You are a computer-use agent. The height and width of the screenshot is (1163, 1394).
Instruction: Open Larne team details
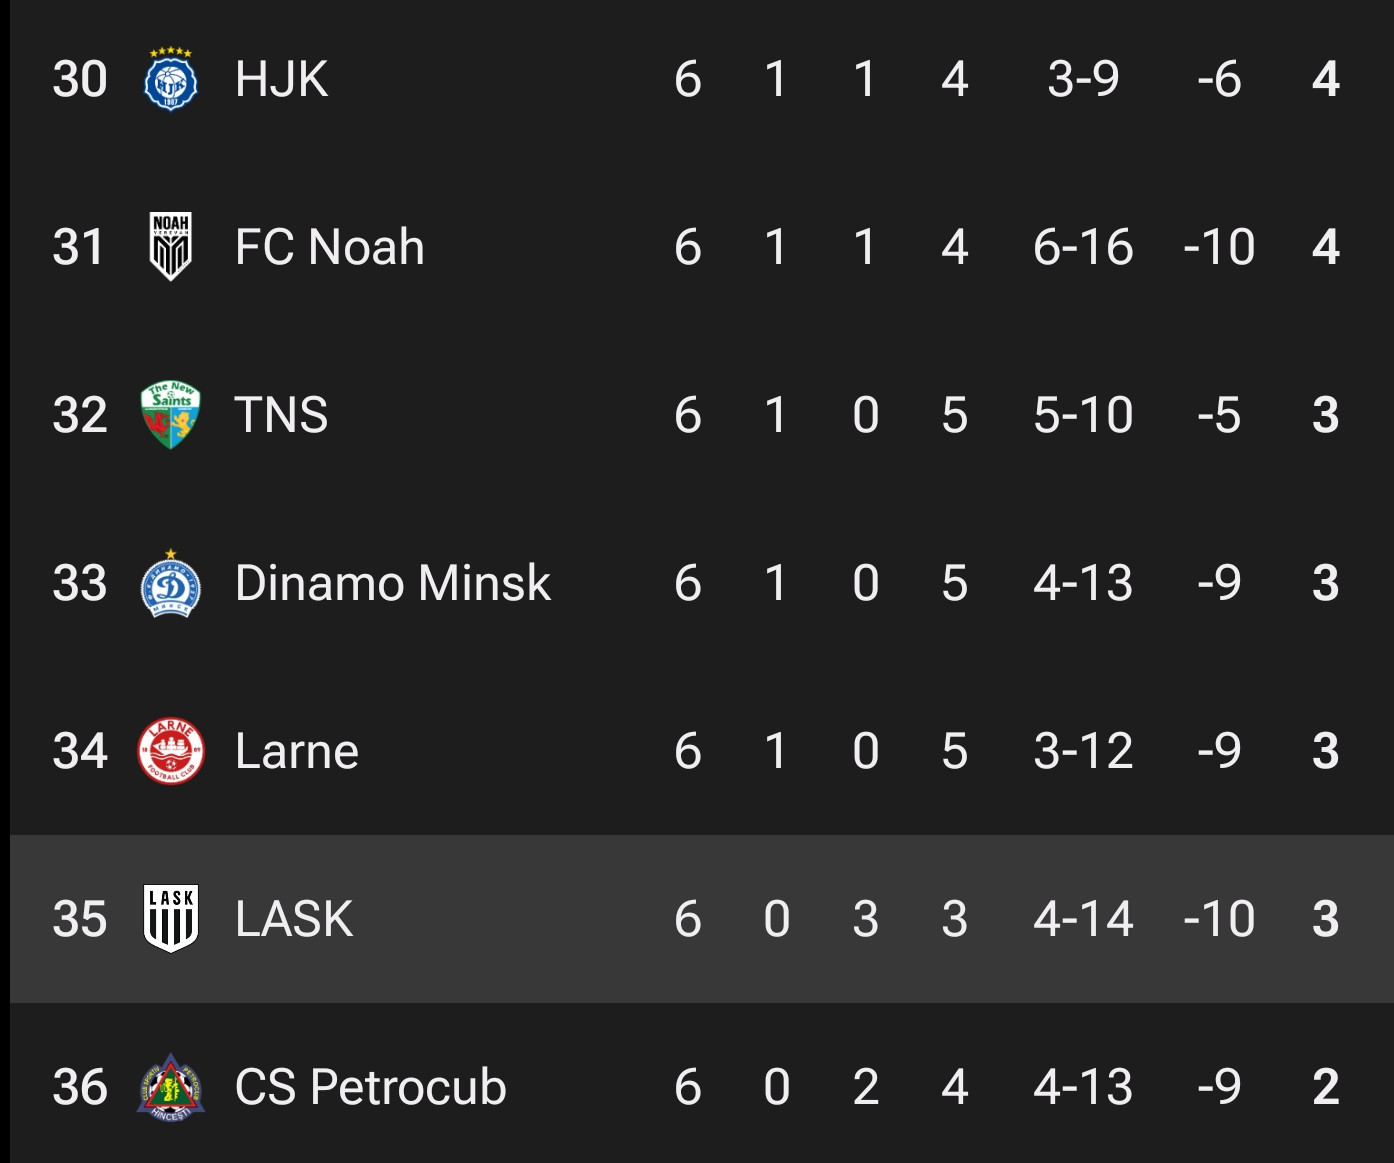(x=296, y=751)
